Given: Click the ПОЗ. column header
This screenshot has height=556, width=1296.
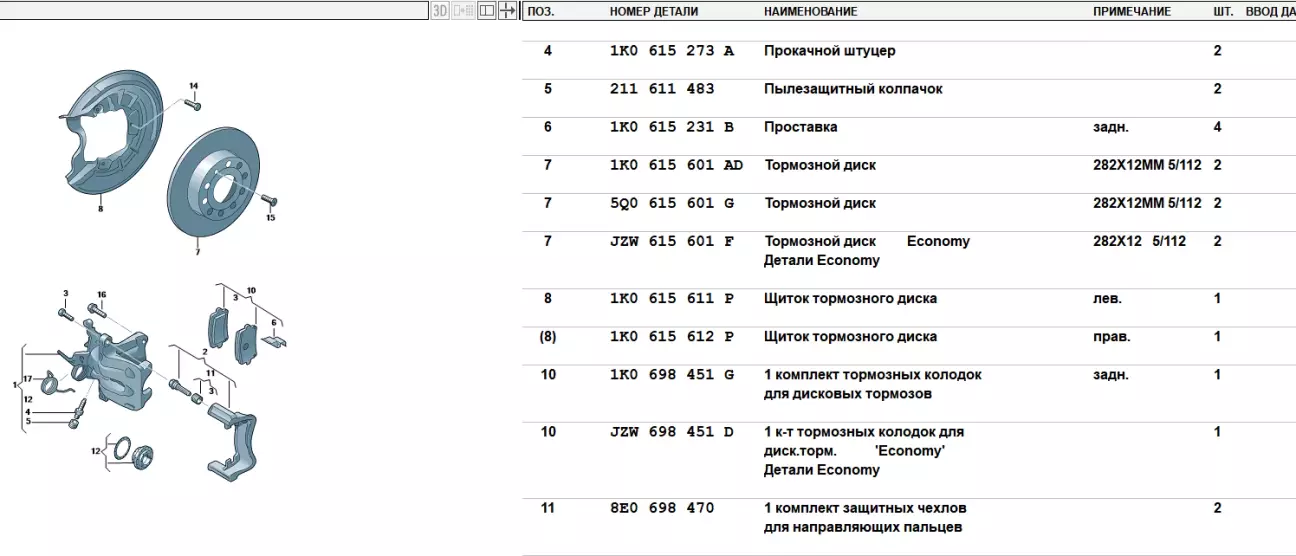Looking at the screenshot, I should 541,12.
